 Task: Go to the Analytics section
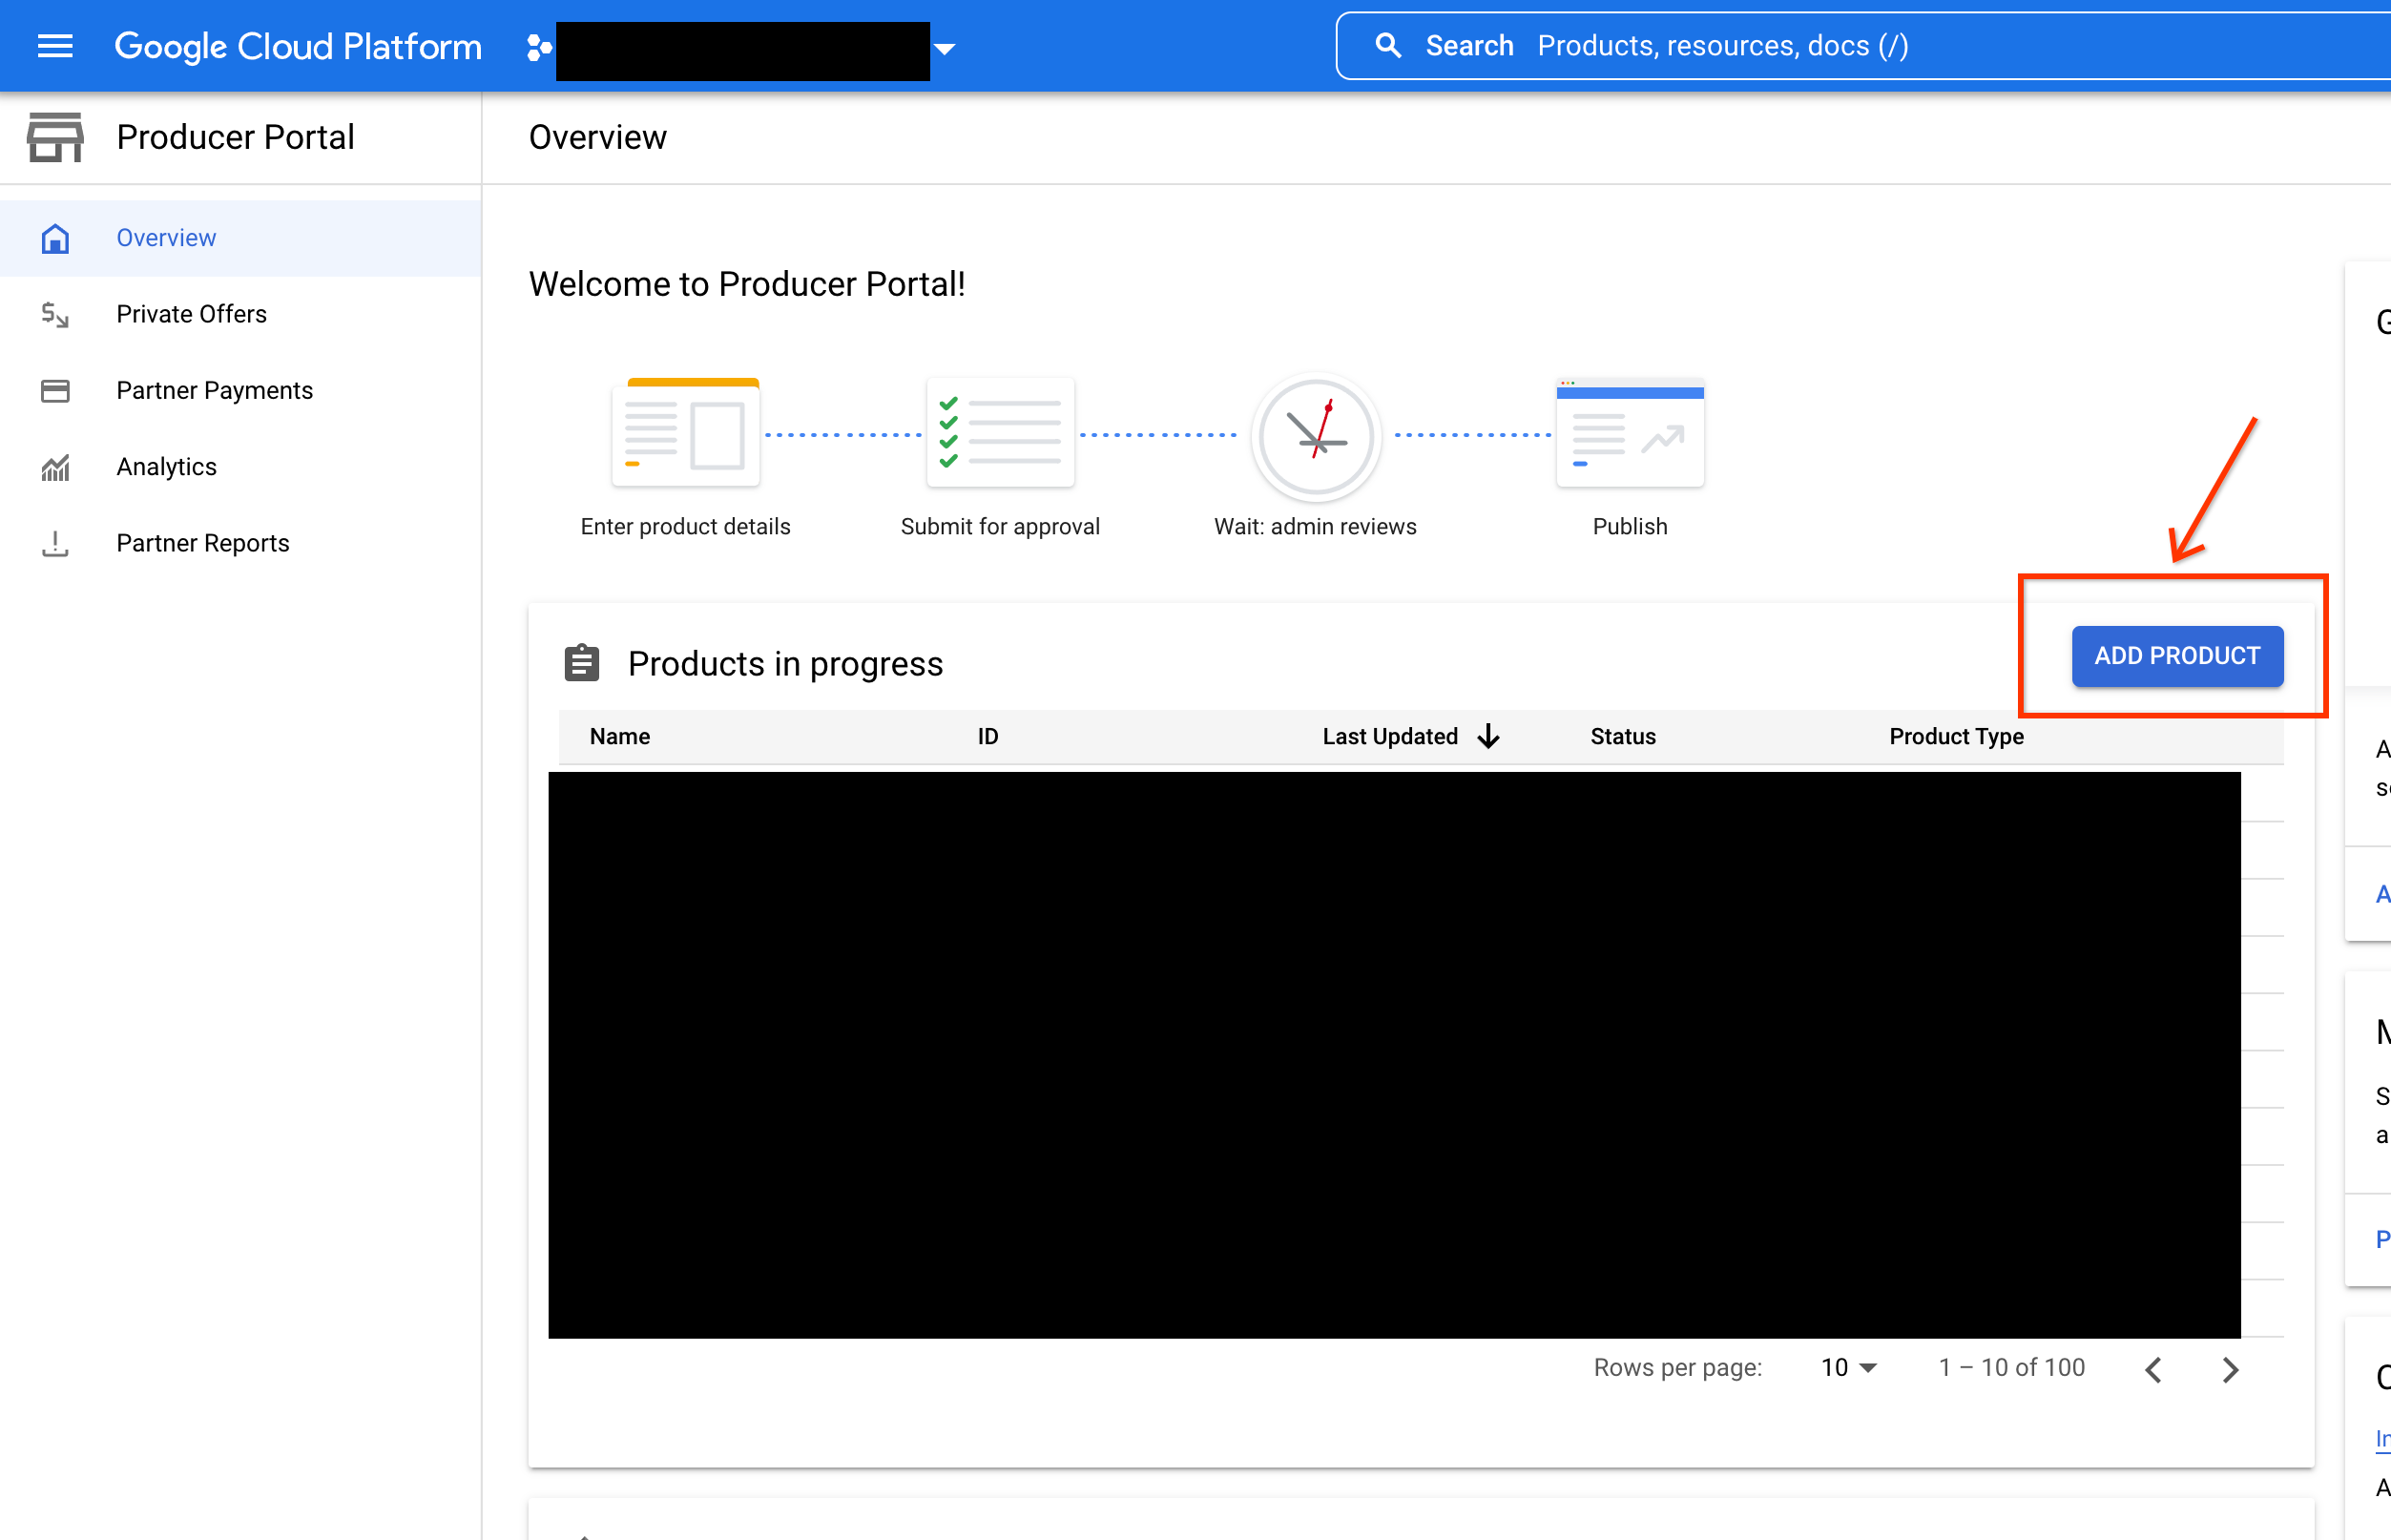(x=166, y=467)
